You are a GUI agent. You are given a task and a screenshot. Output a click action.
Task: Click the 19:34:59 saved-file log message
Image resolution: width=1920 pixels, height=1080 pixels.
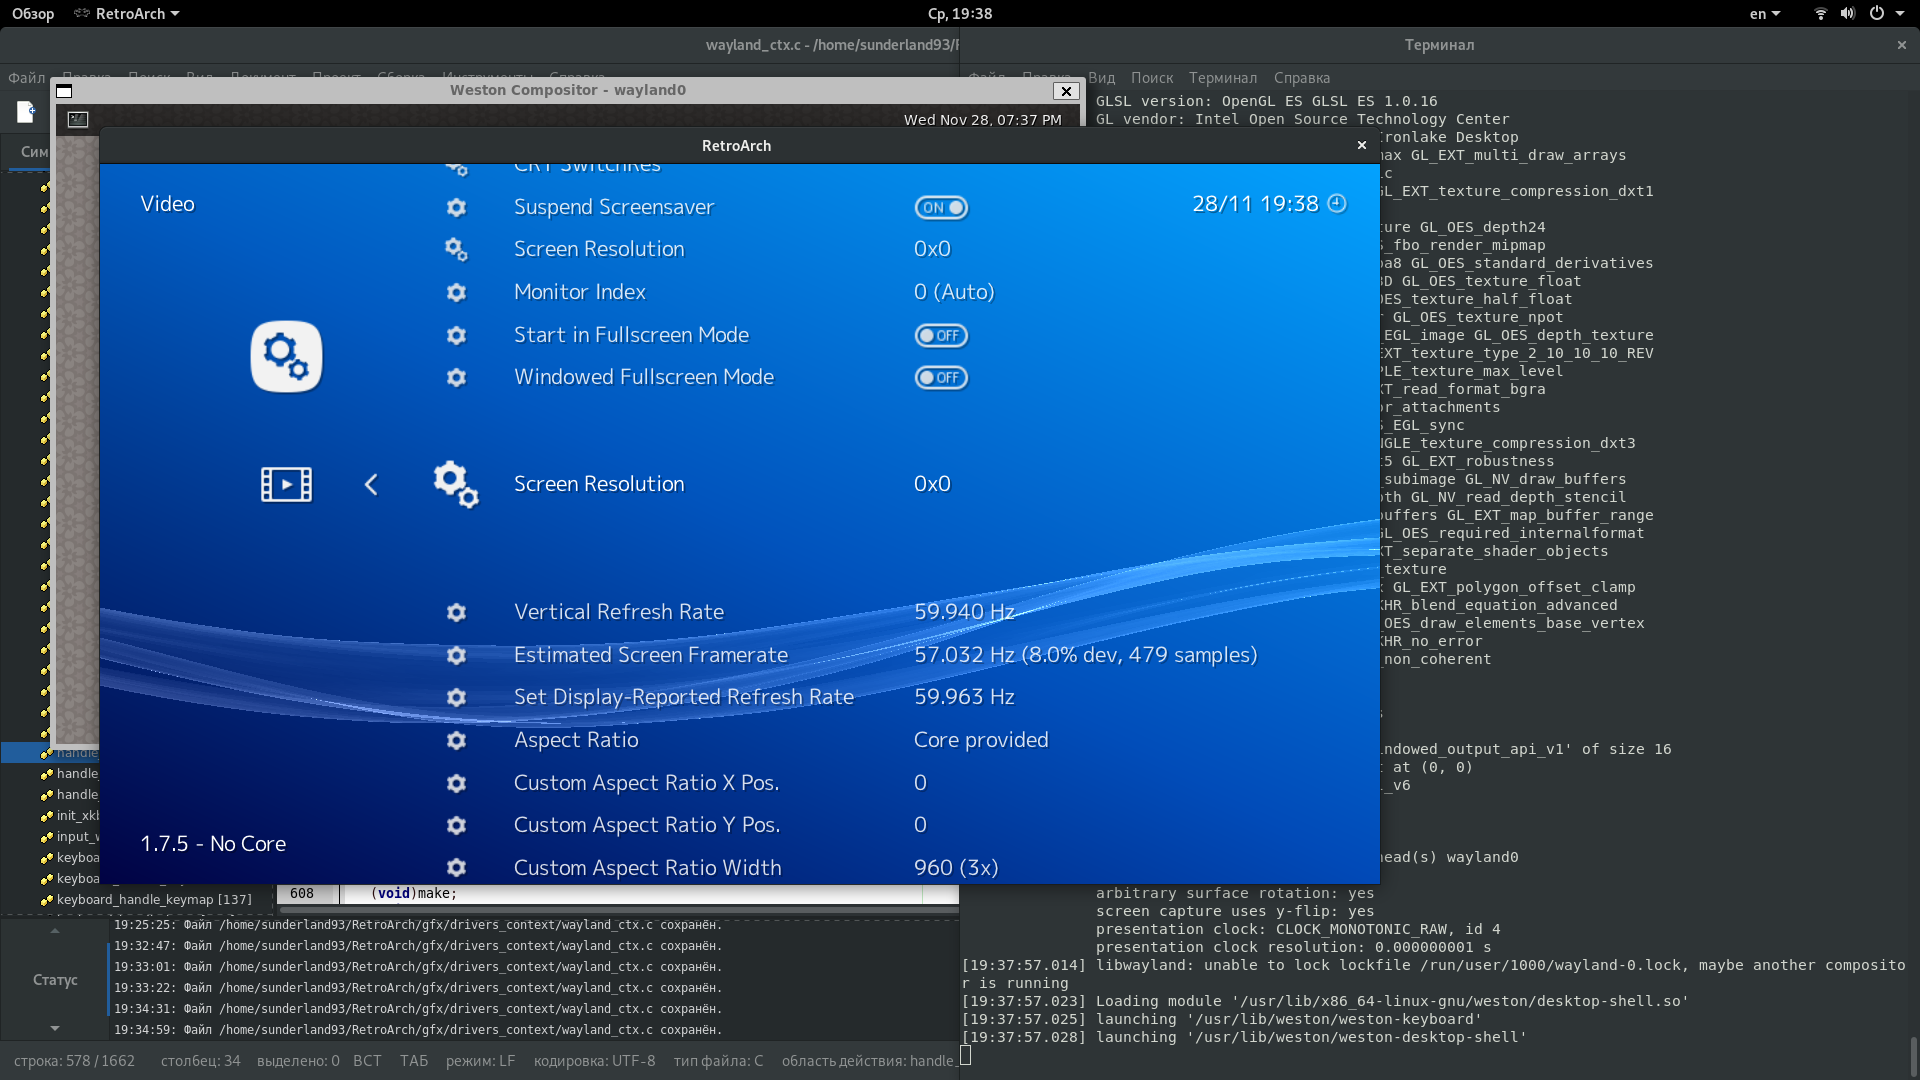[417, 1030]
